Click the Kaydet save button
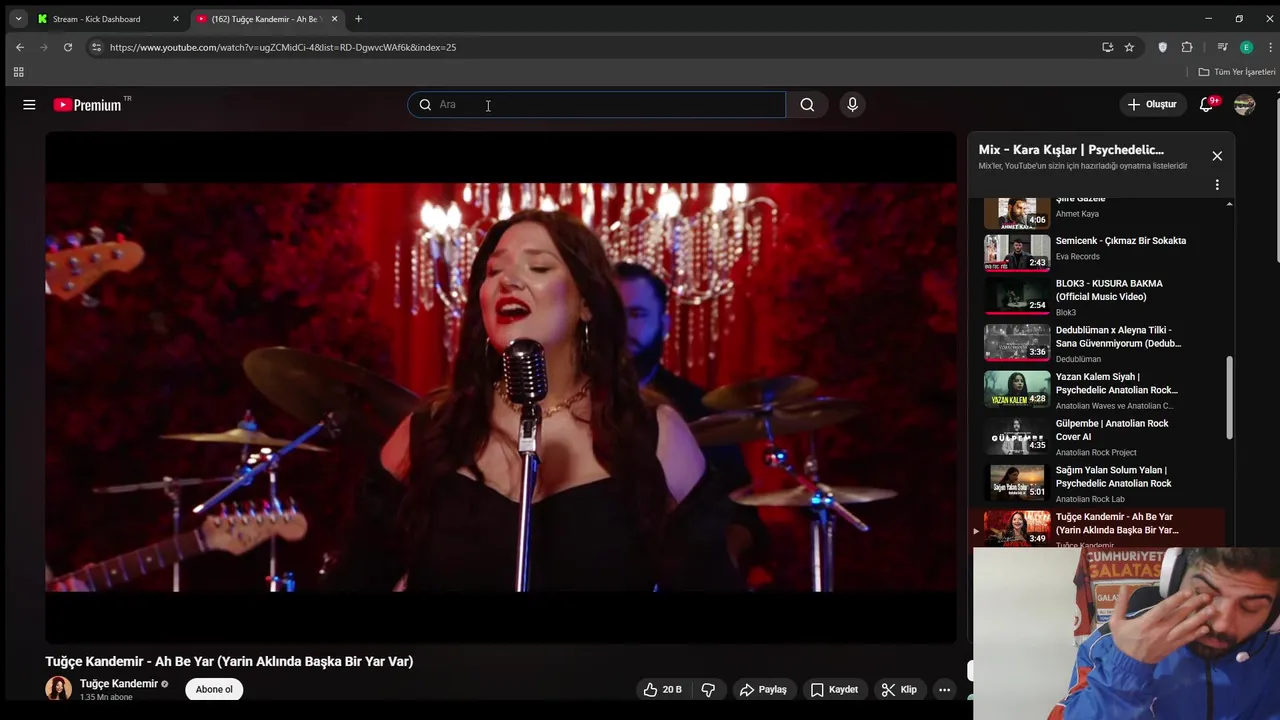Viewport: 1280px width, 720px height. point(834,689)
